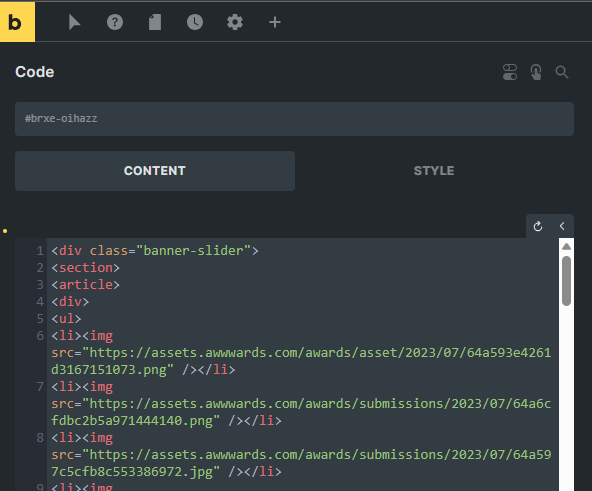
Task: Click the <ul> tag on line 5
Action: tap(66, 319)
